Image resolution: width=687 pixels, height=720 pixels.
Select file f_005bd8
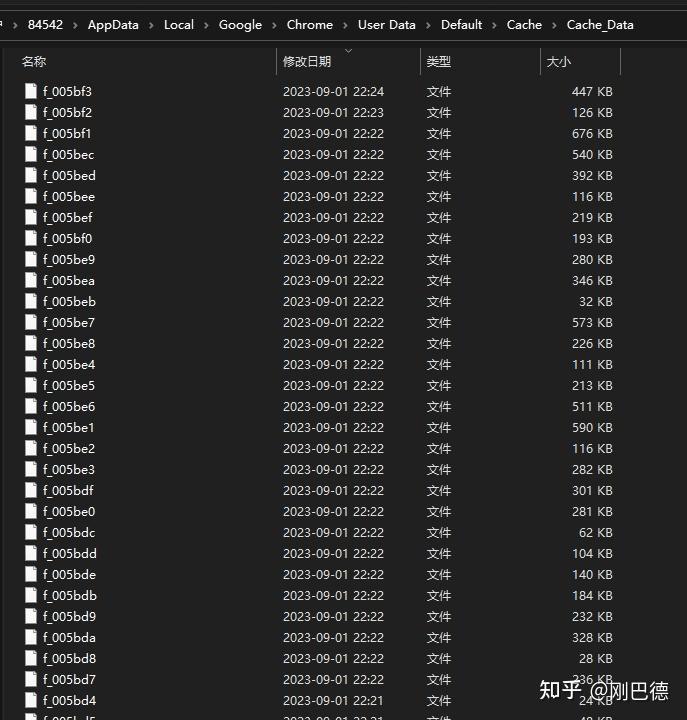(x=69, y=658)
